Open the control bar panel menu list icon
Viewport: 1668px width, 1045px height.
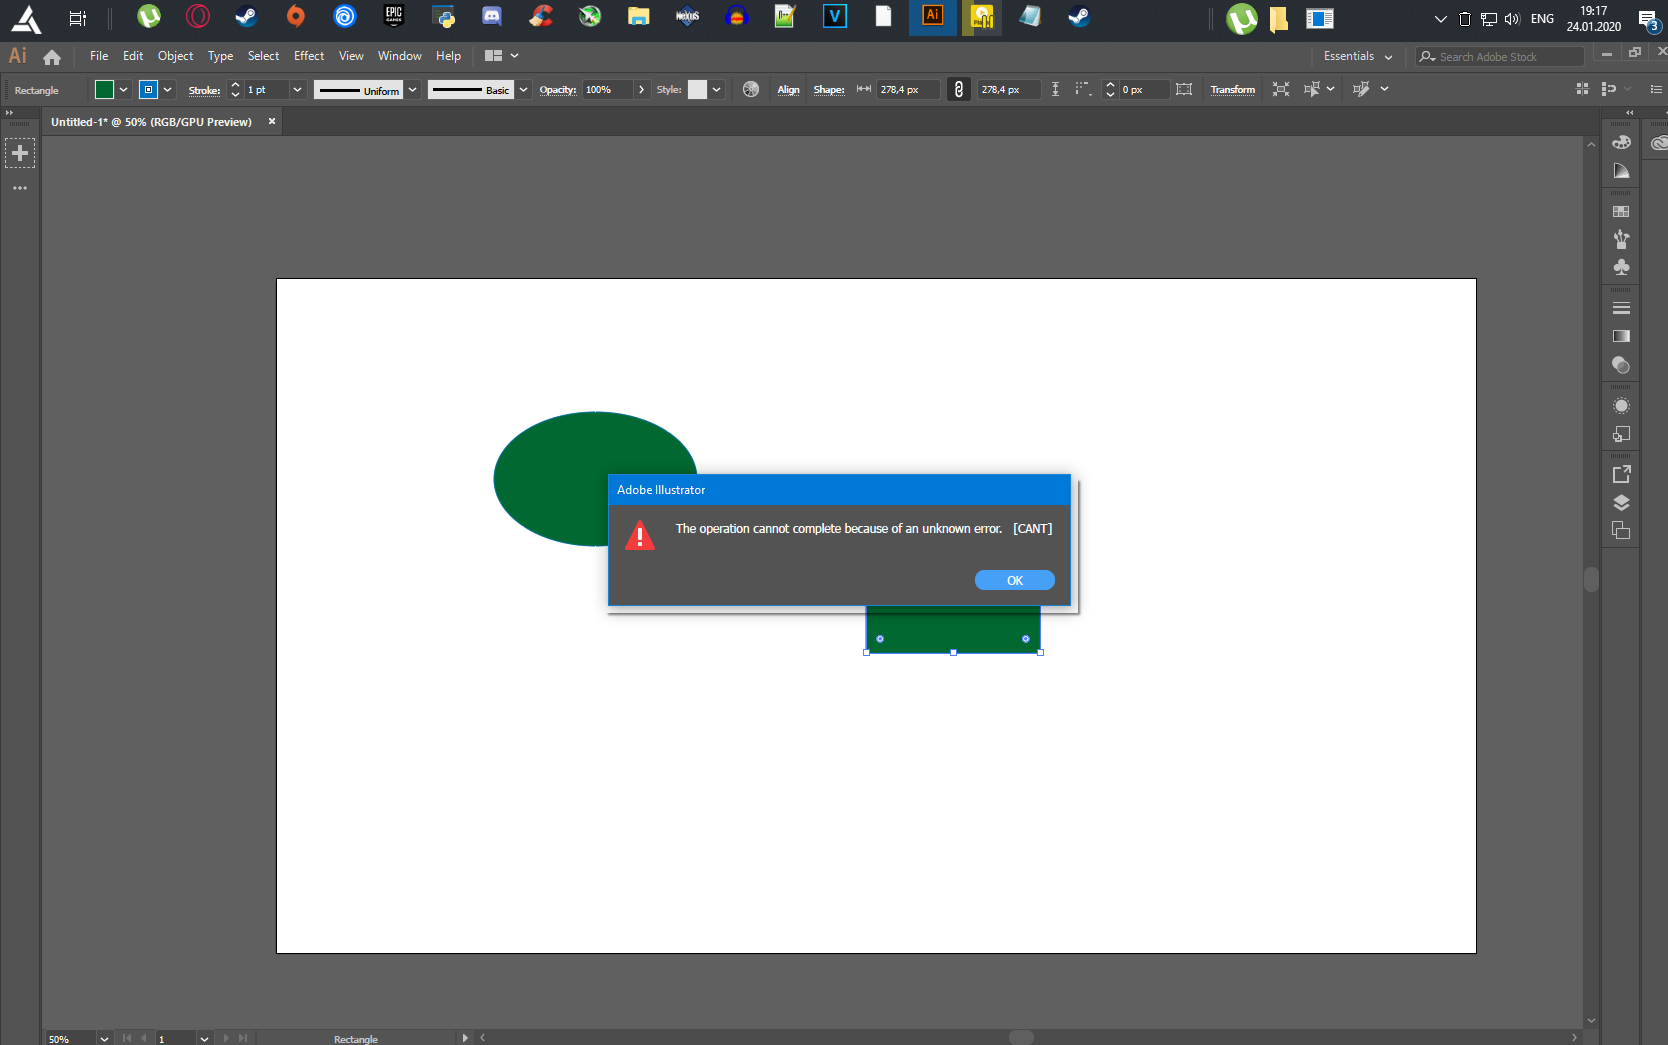pyautogui.click(x=1656, y=89)
